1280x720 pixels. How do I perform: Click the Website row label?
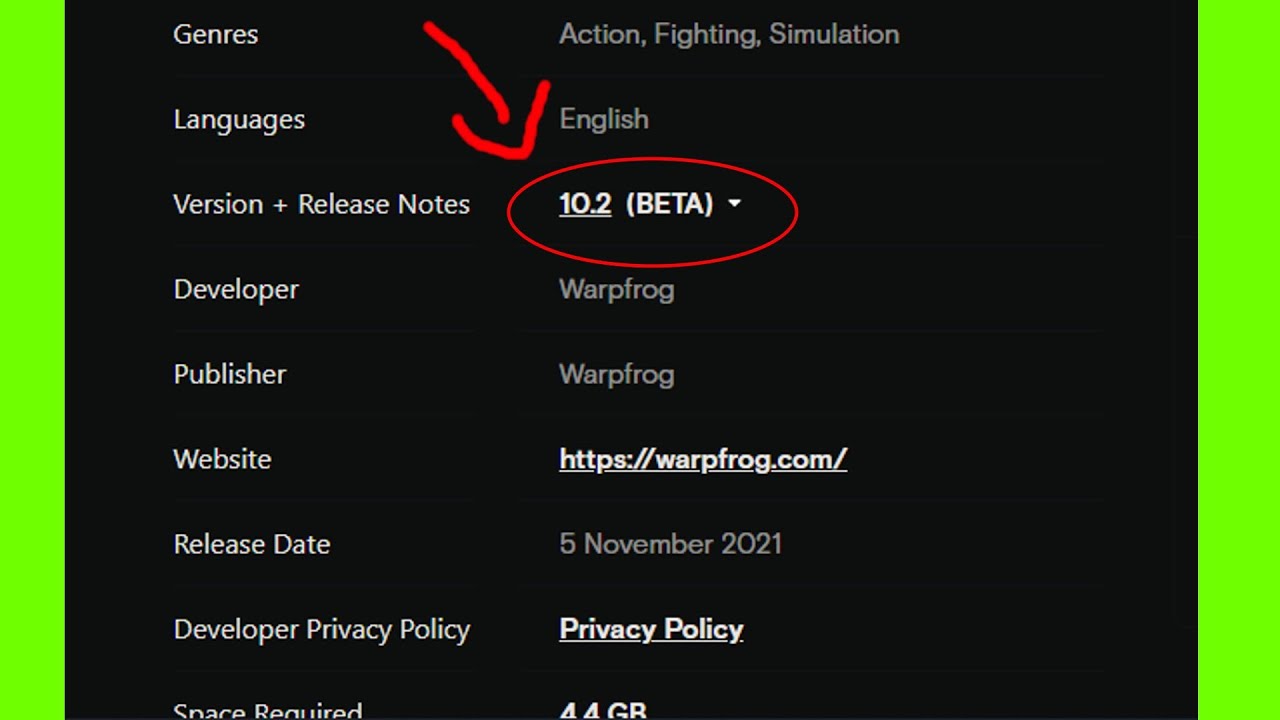click(222, 459)
